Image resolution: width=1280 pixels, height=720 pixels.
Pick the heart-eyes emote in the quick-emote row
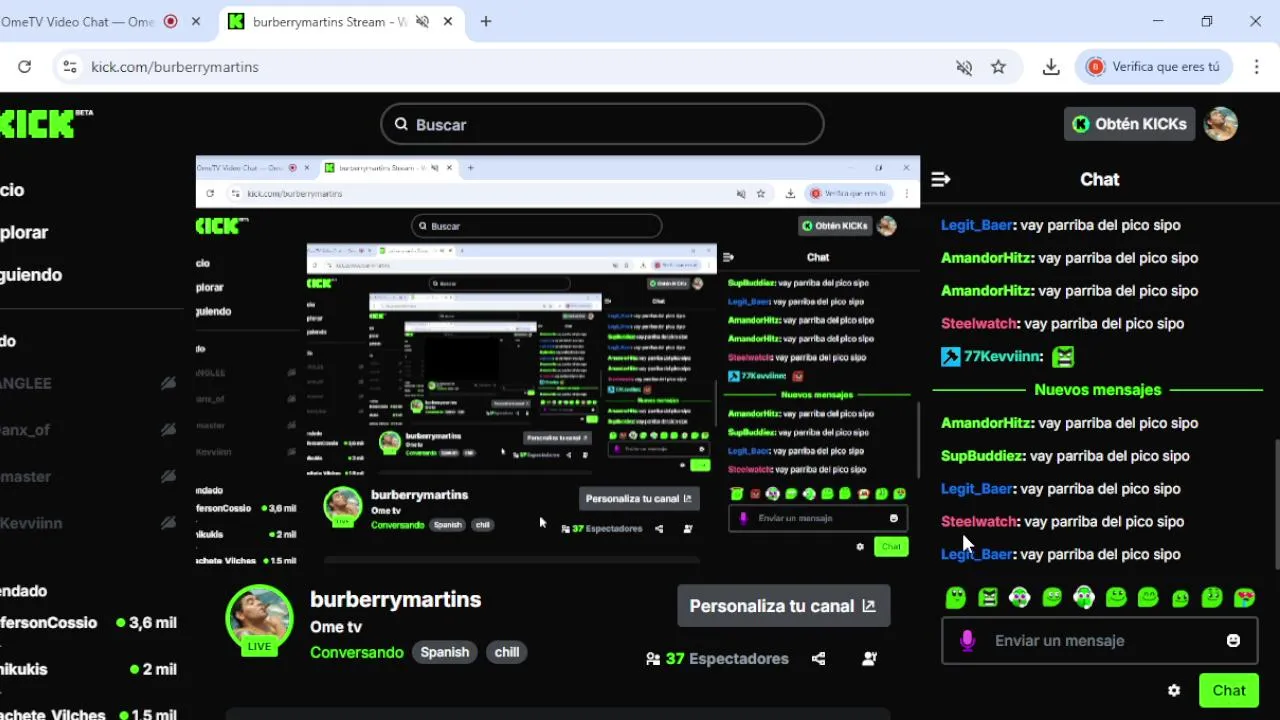pos(1244,597)
